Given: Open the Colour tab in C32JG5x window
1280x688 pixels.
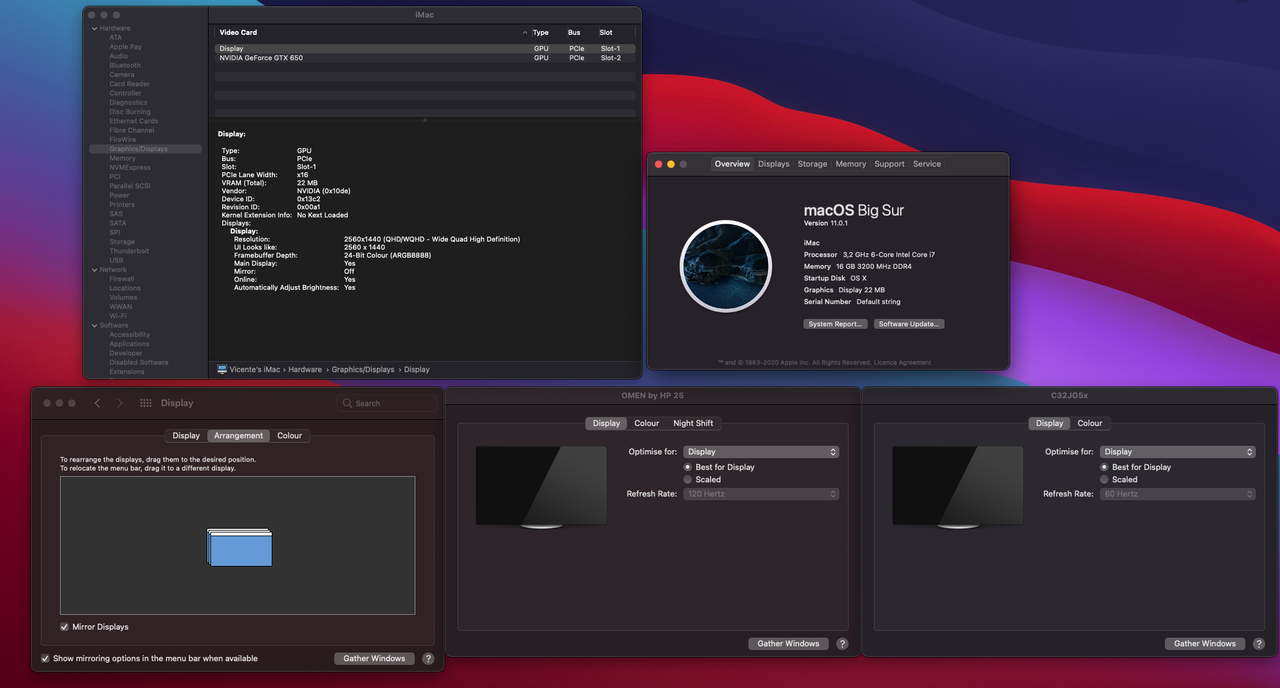Looking at the screenshot, I should tap(1090, 424).
